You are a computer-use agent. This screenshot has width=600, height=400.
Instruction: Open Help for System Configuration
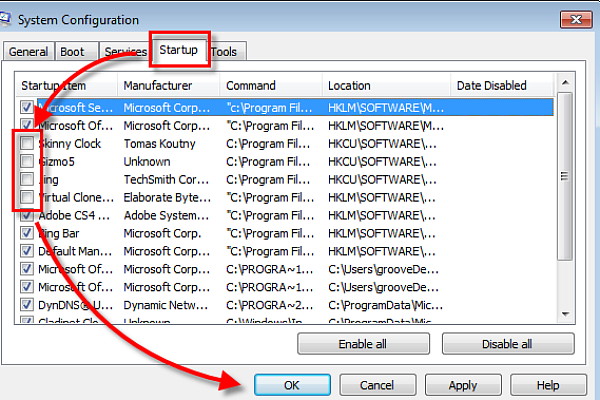[x=548, y=385]
